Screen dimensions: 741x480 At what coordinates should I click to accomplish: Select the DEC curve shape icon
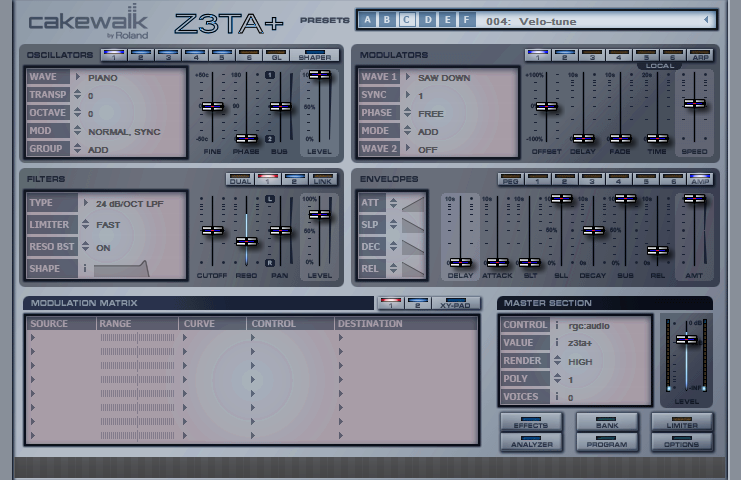[413, 247]
